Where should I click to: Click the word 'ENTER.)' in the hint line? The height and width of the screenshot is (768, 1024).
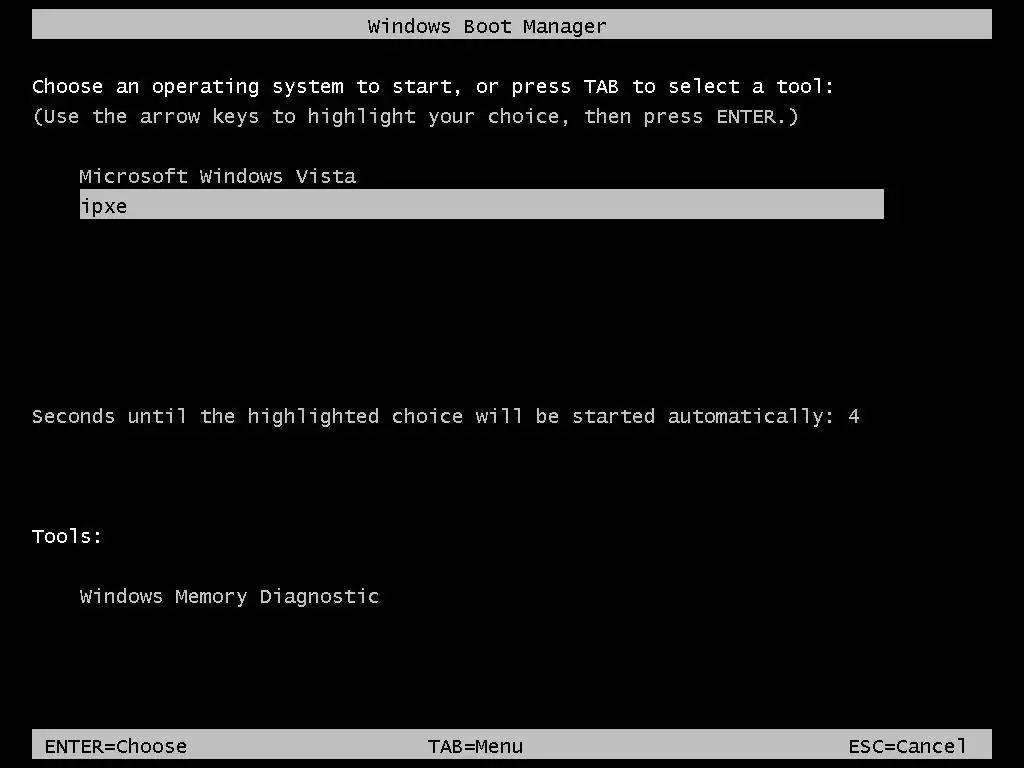[x=758, y=117]
